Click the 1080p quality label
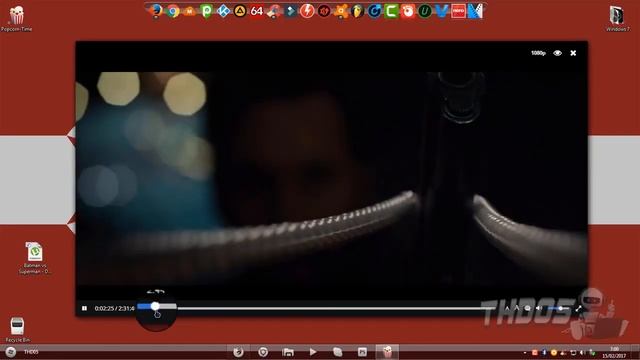Image resolution: width=640 pixels, height=360 pixels. [538, 53]
